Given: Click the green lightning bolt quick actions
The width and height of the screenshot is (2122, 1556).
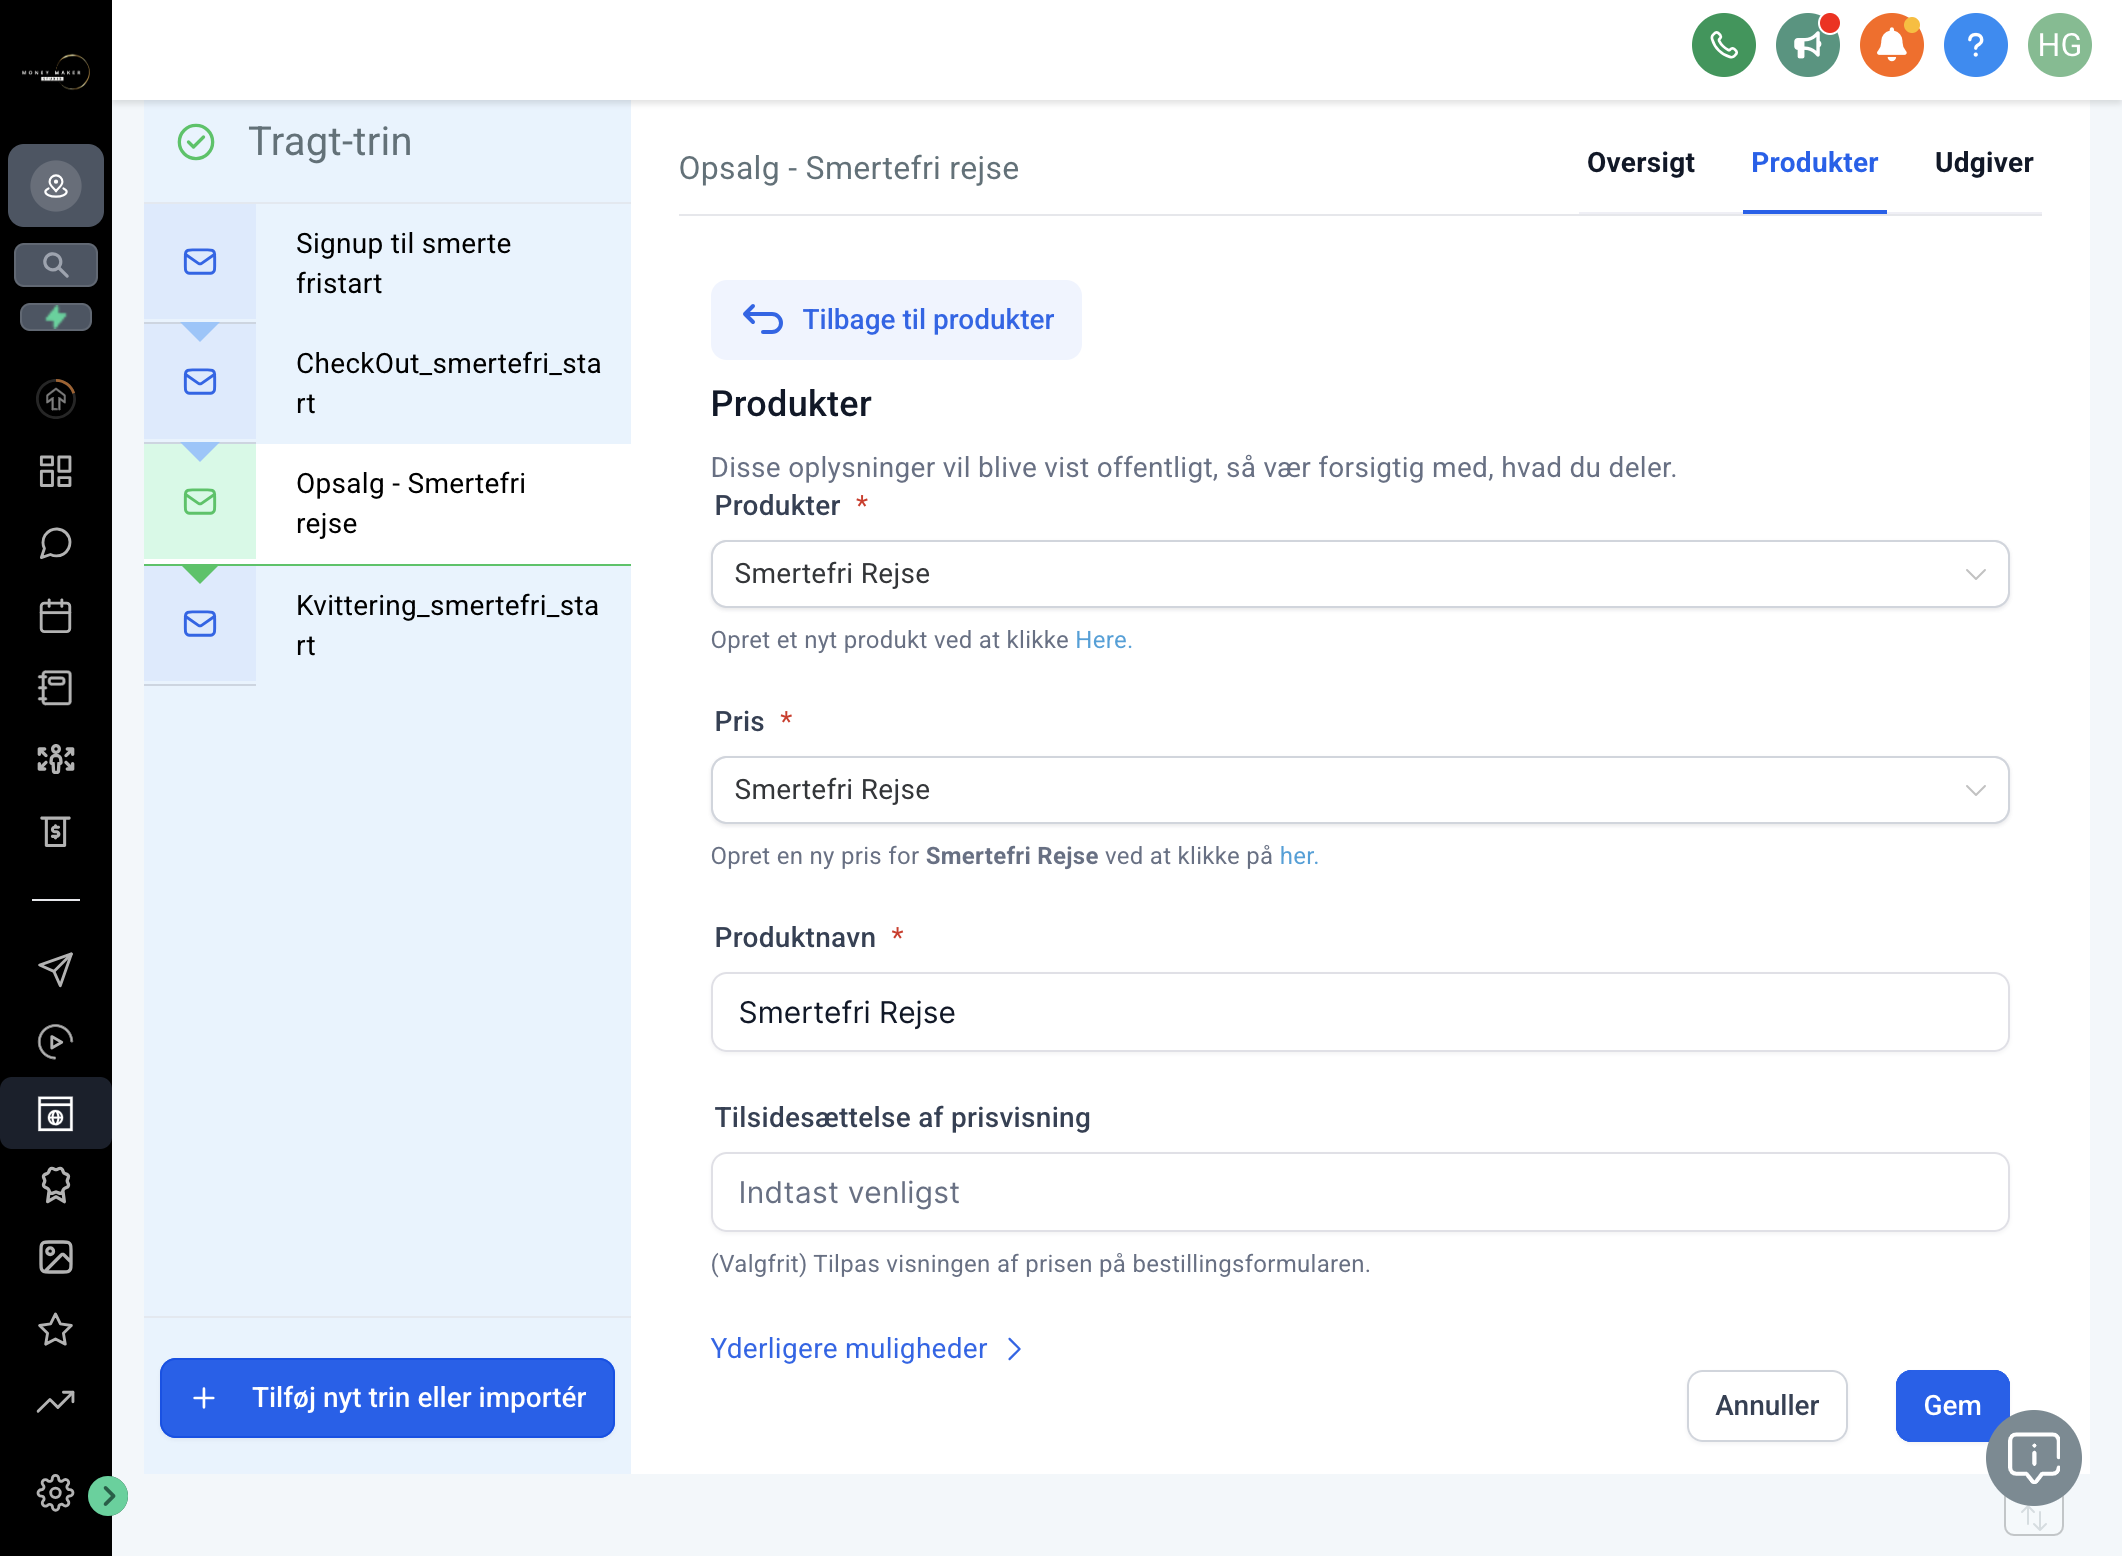Looking at the screenshot, I should tap(56, 317).
